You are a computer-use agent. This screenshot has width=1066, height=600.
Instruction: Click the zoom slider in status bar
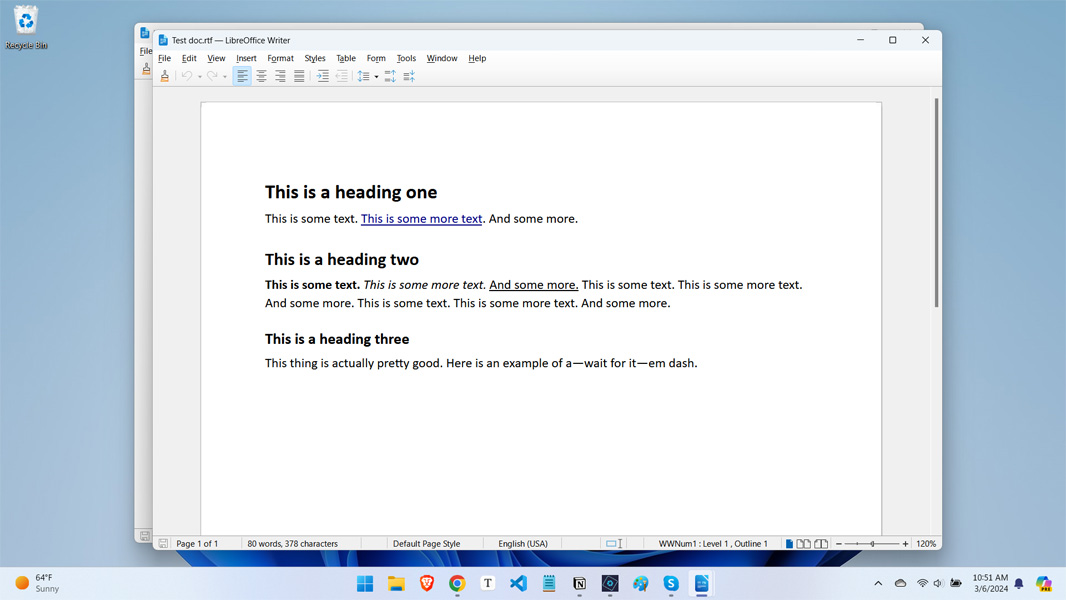tap(871, 544)
